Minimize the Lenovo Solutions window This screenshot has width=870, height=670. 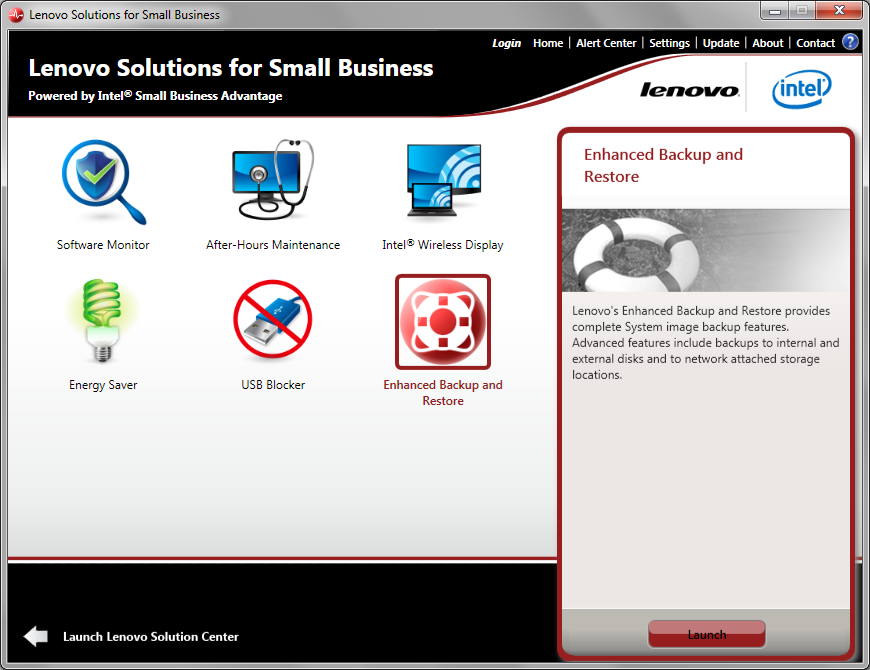pyautogui.click(x=775, y=11)
